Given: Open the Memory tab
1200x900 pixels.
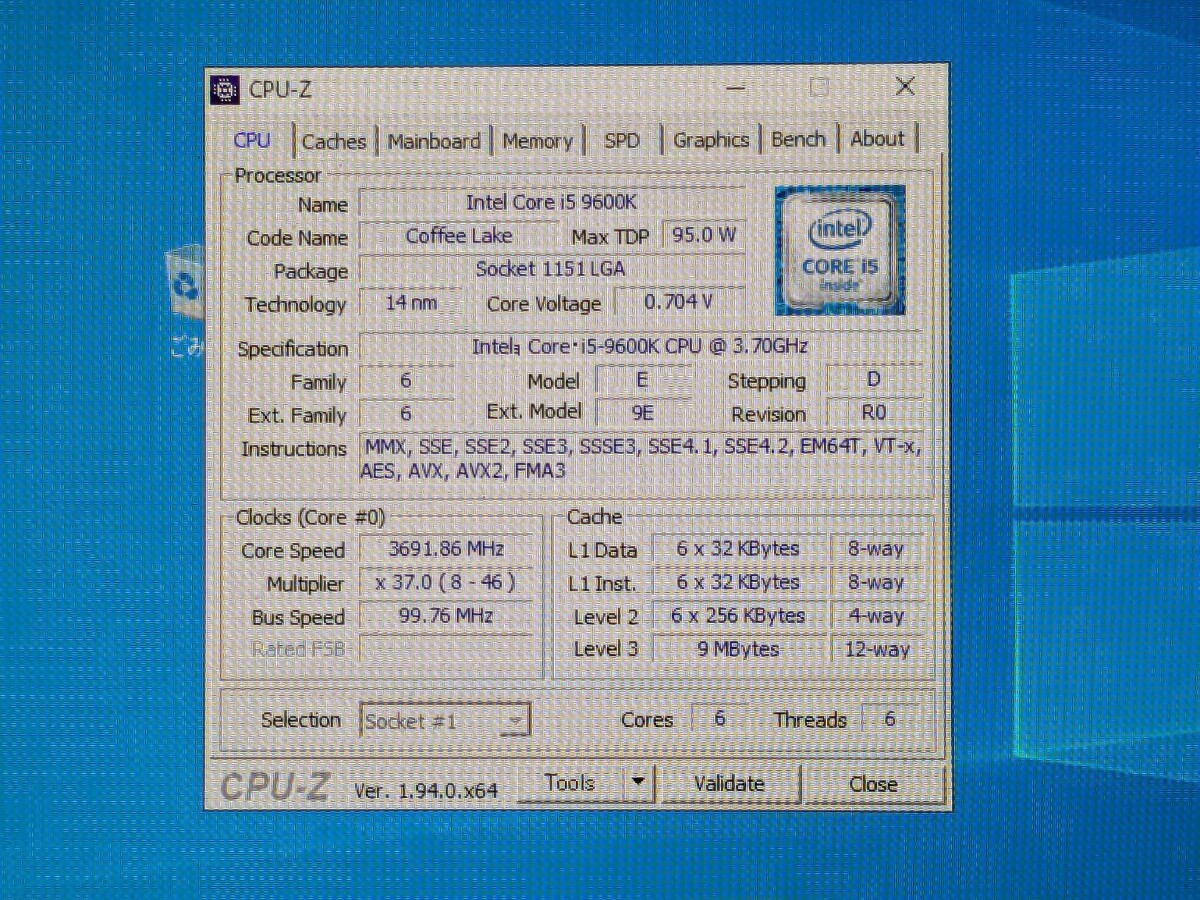Looking at the screenshot, I should [538, 141].
